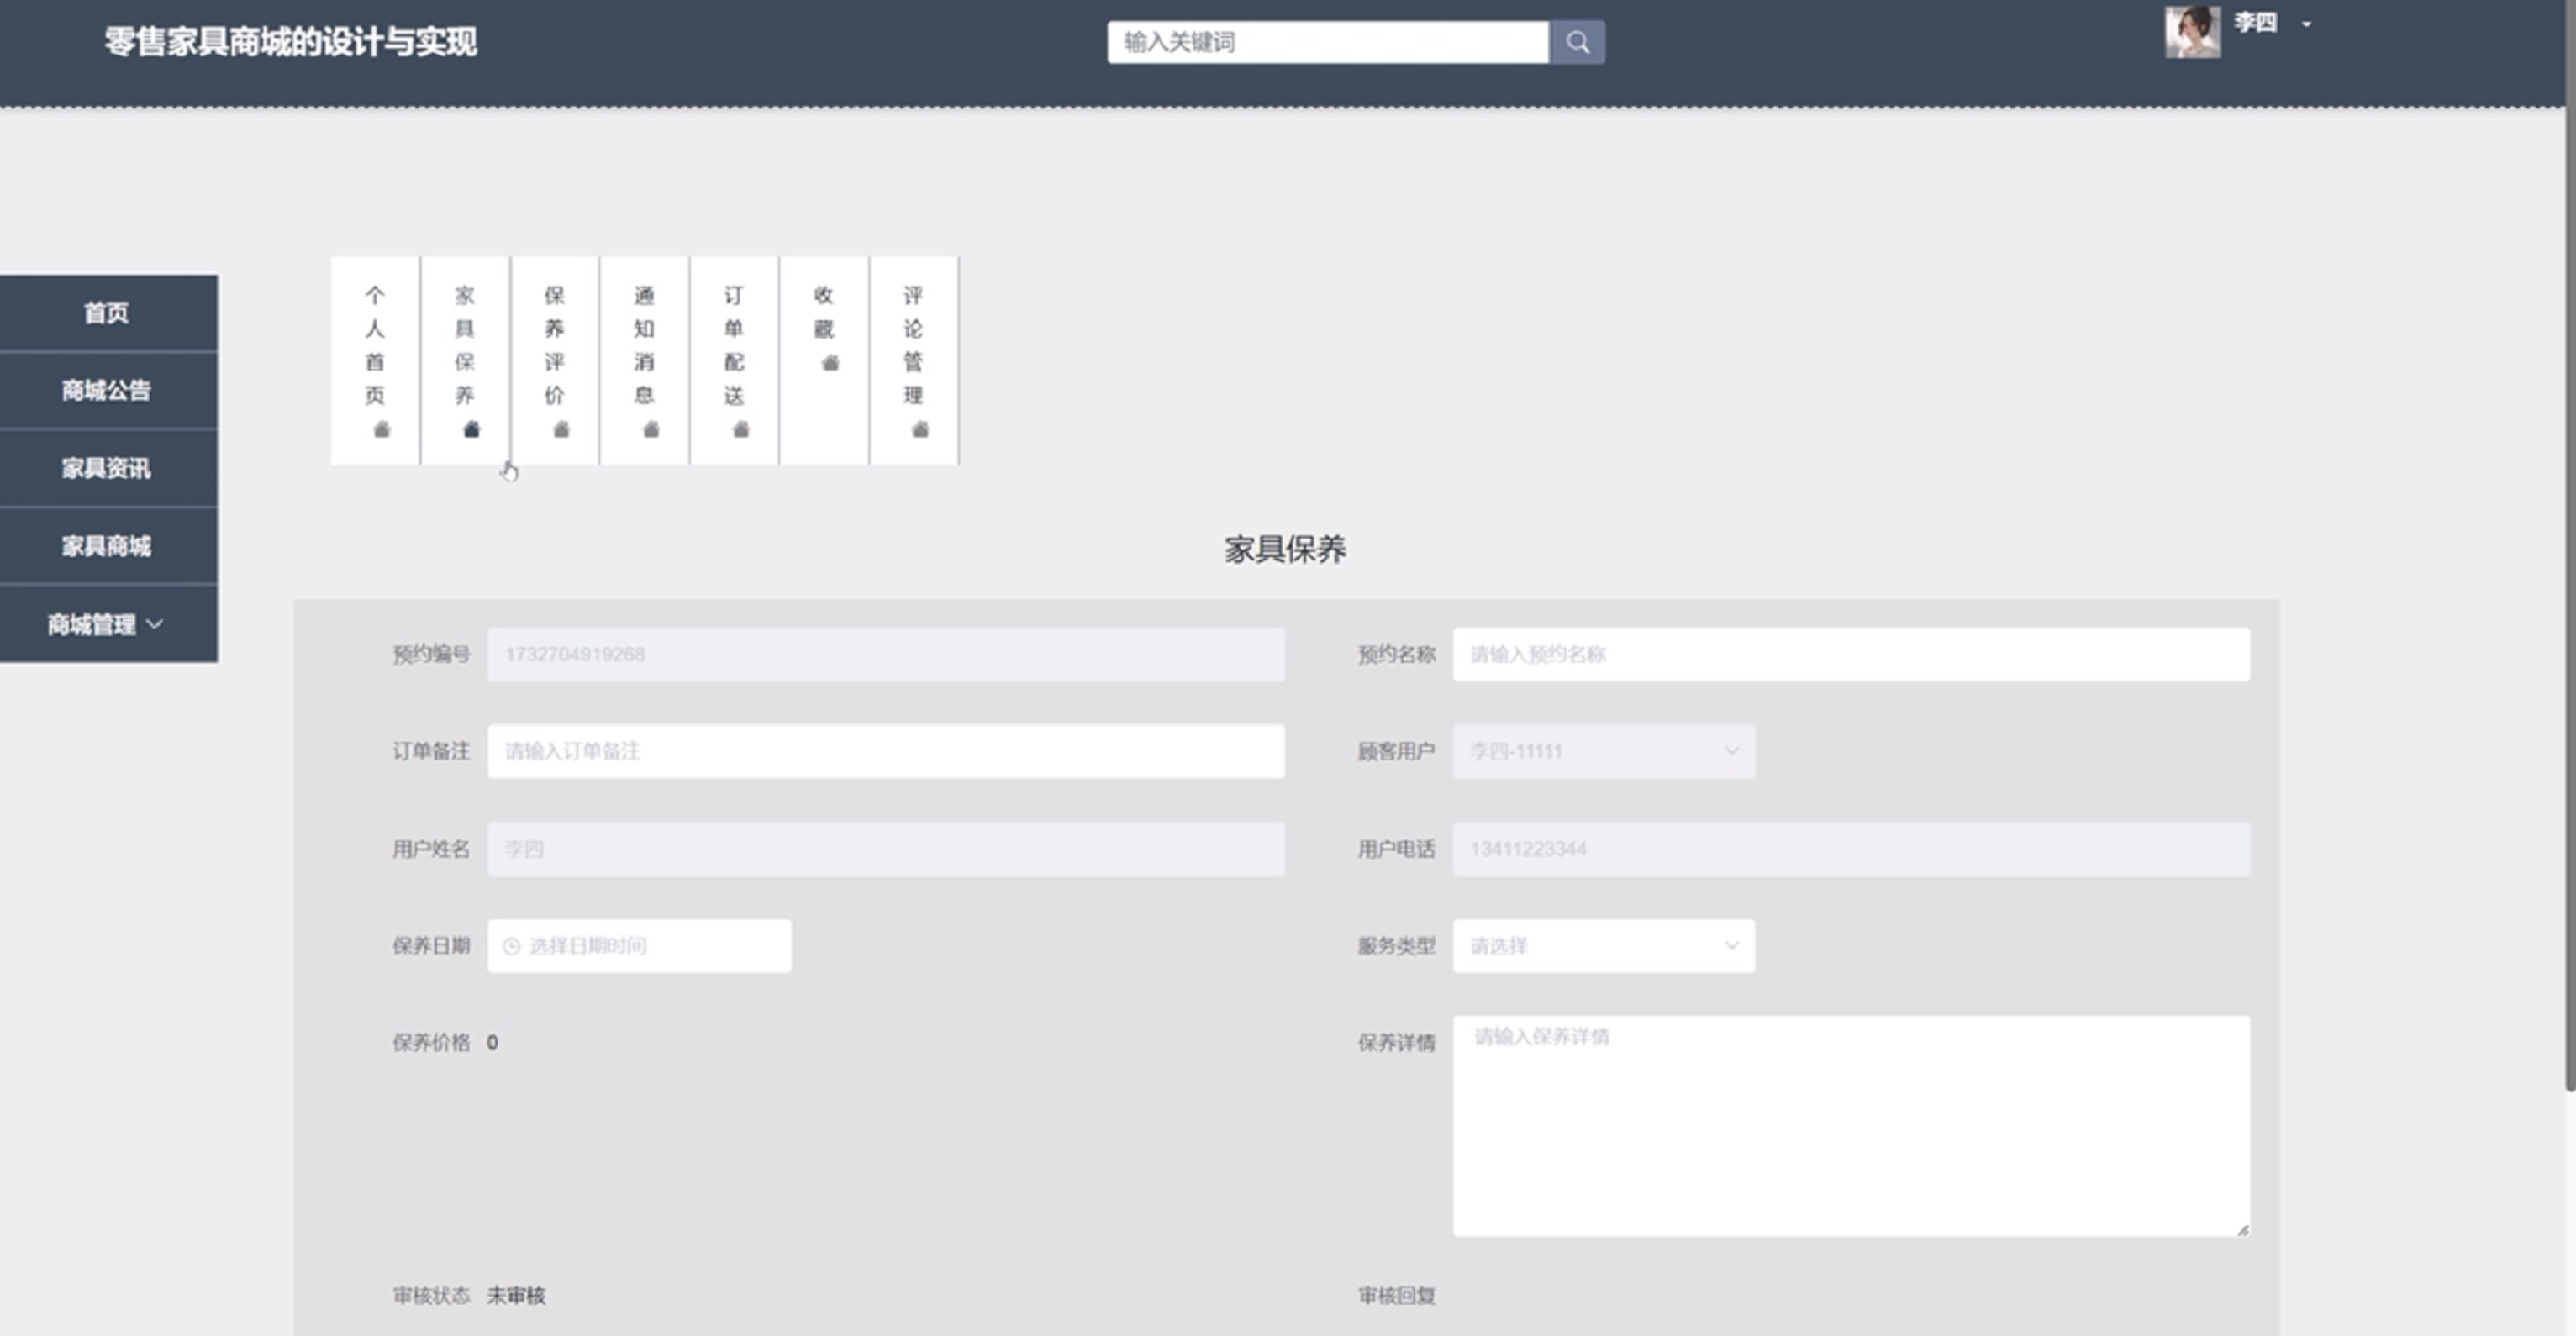The height and width of the screenshot is (1336, 2576).
Task: Click the 保养详情 text area
Action: pyautogui.click(x=1850, y=1126)
